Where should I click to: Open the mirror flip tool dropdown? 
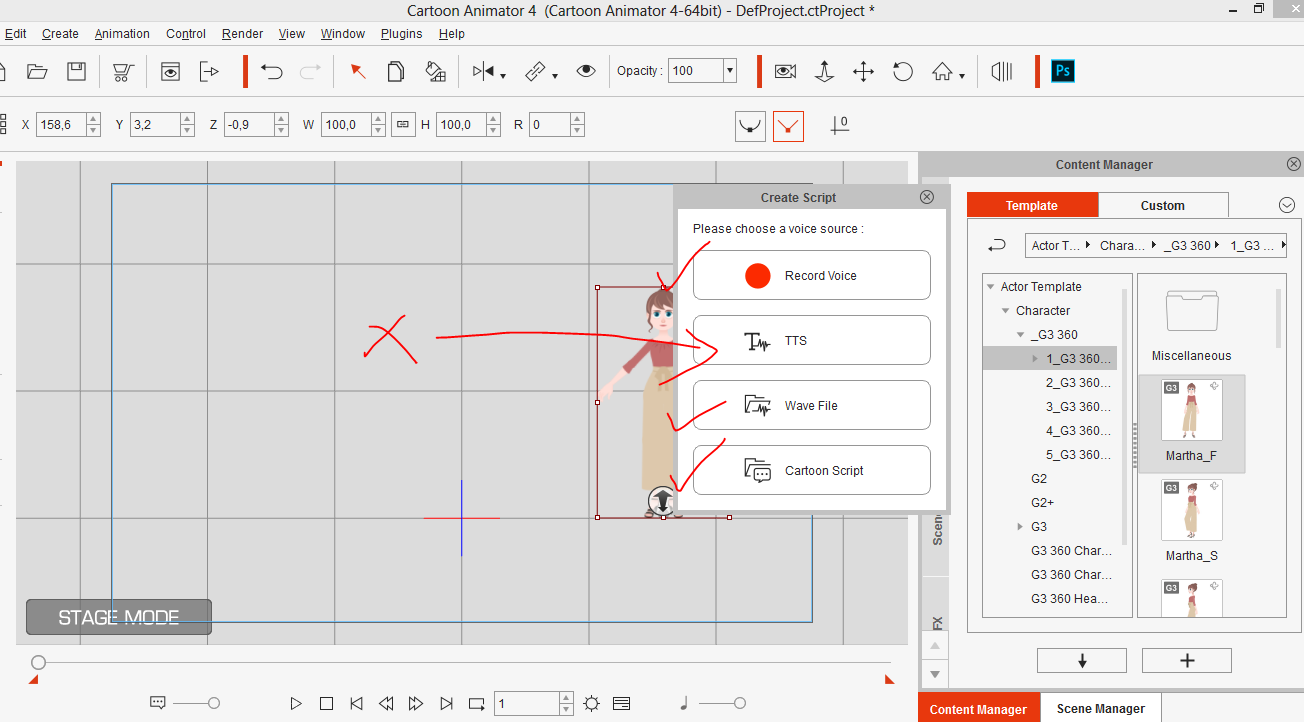click(x=503, y=75)
